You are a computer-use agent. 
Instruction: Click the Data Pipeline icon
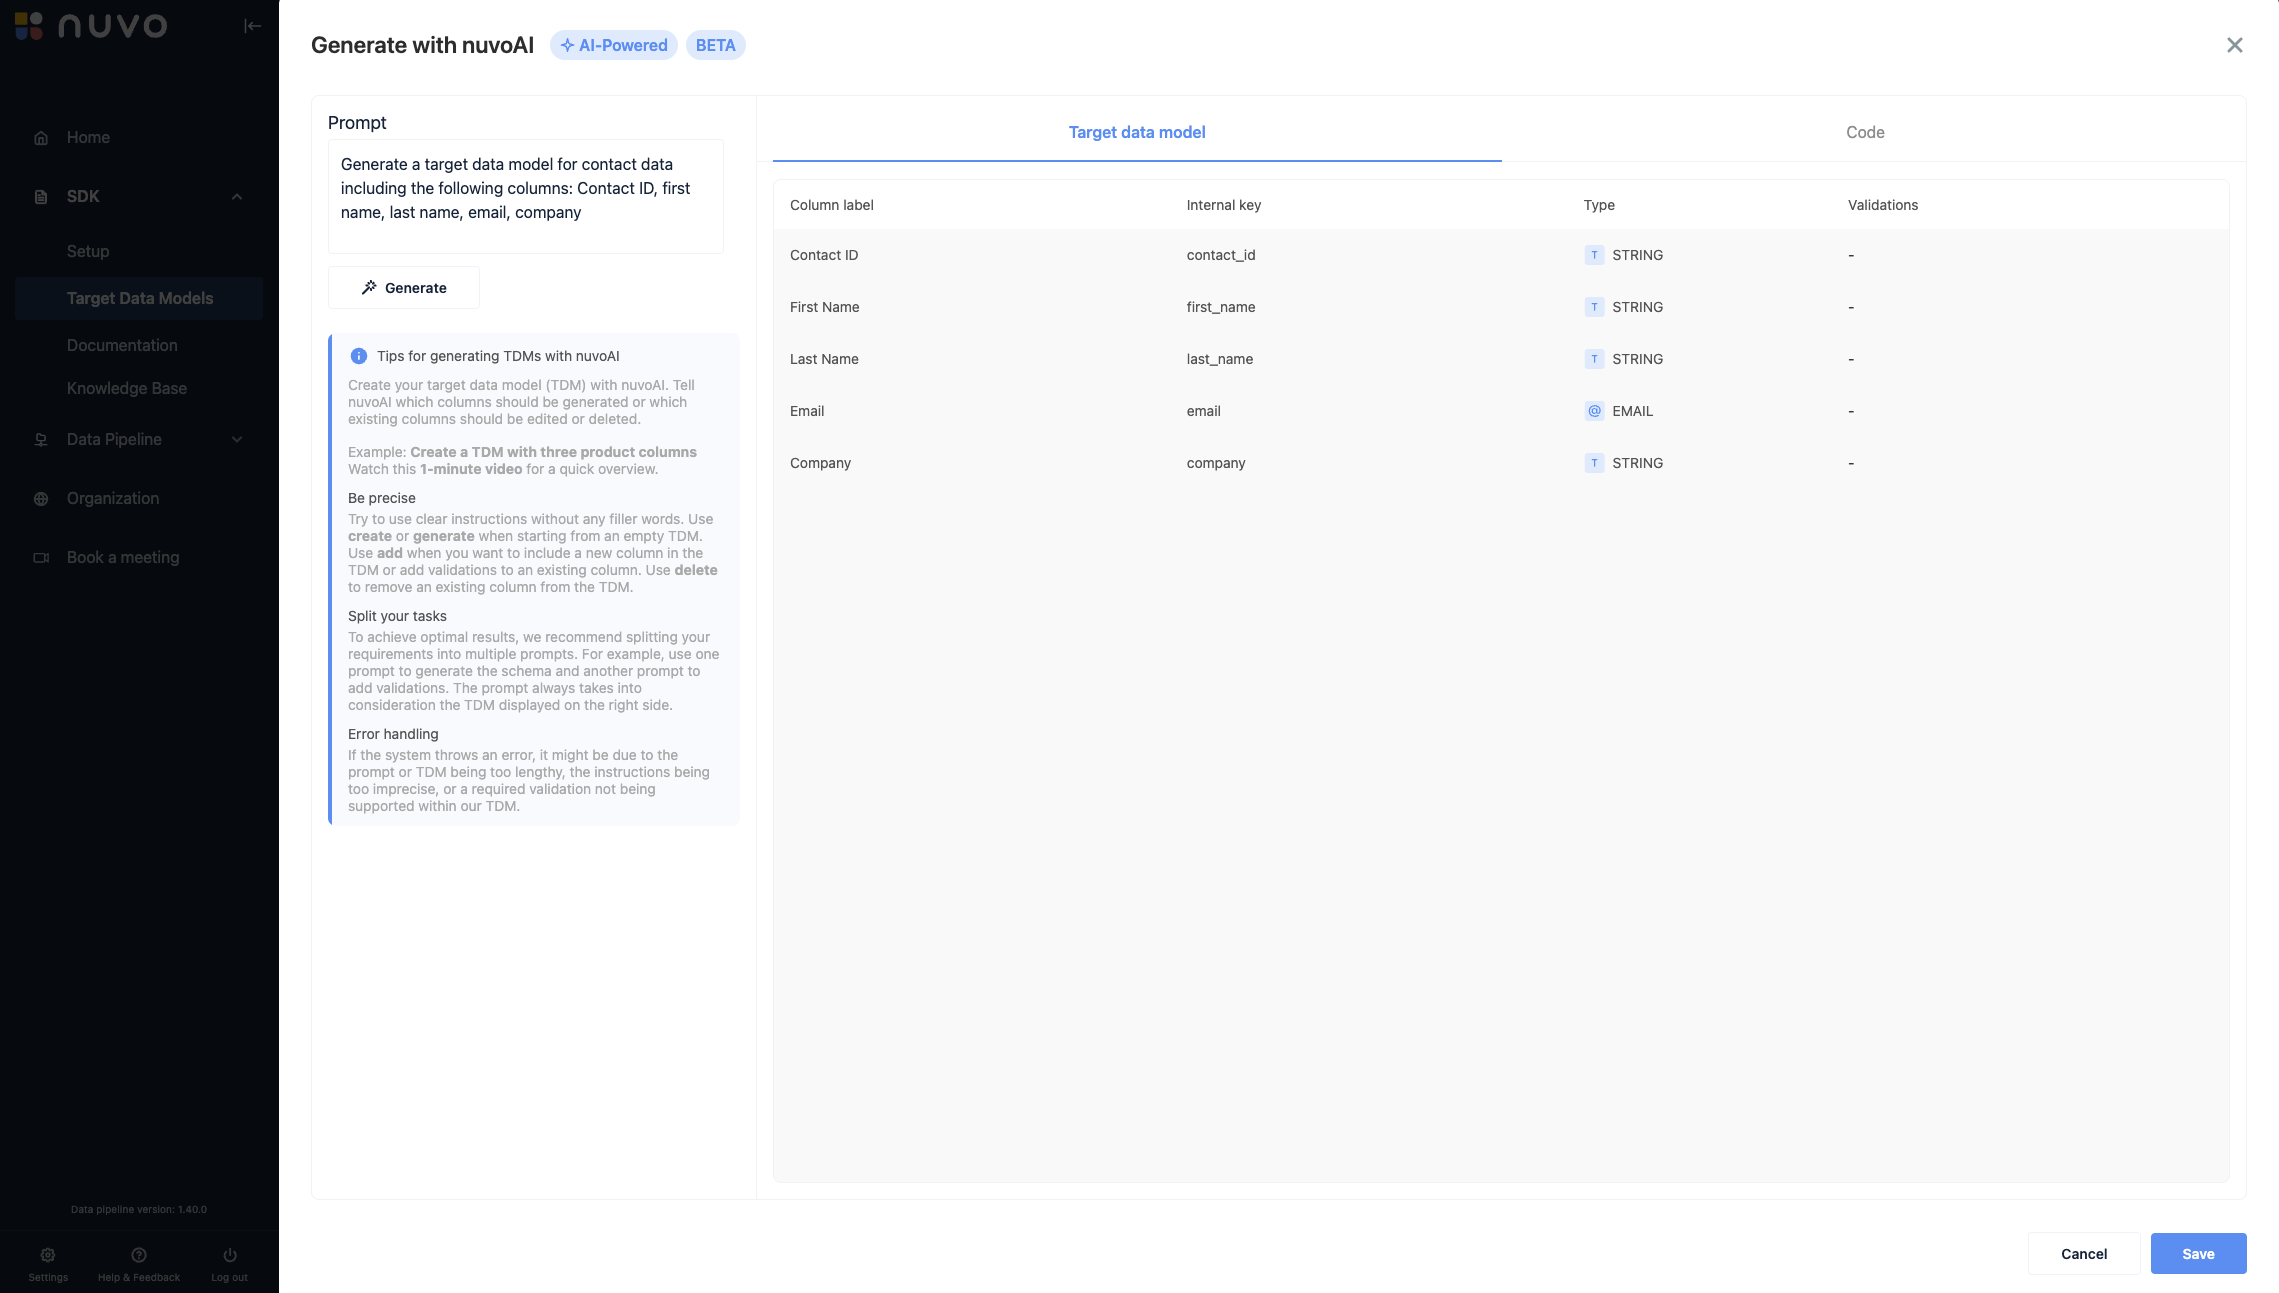click(41, 440)
